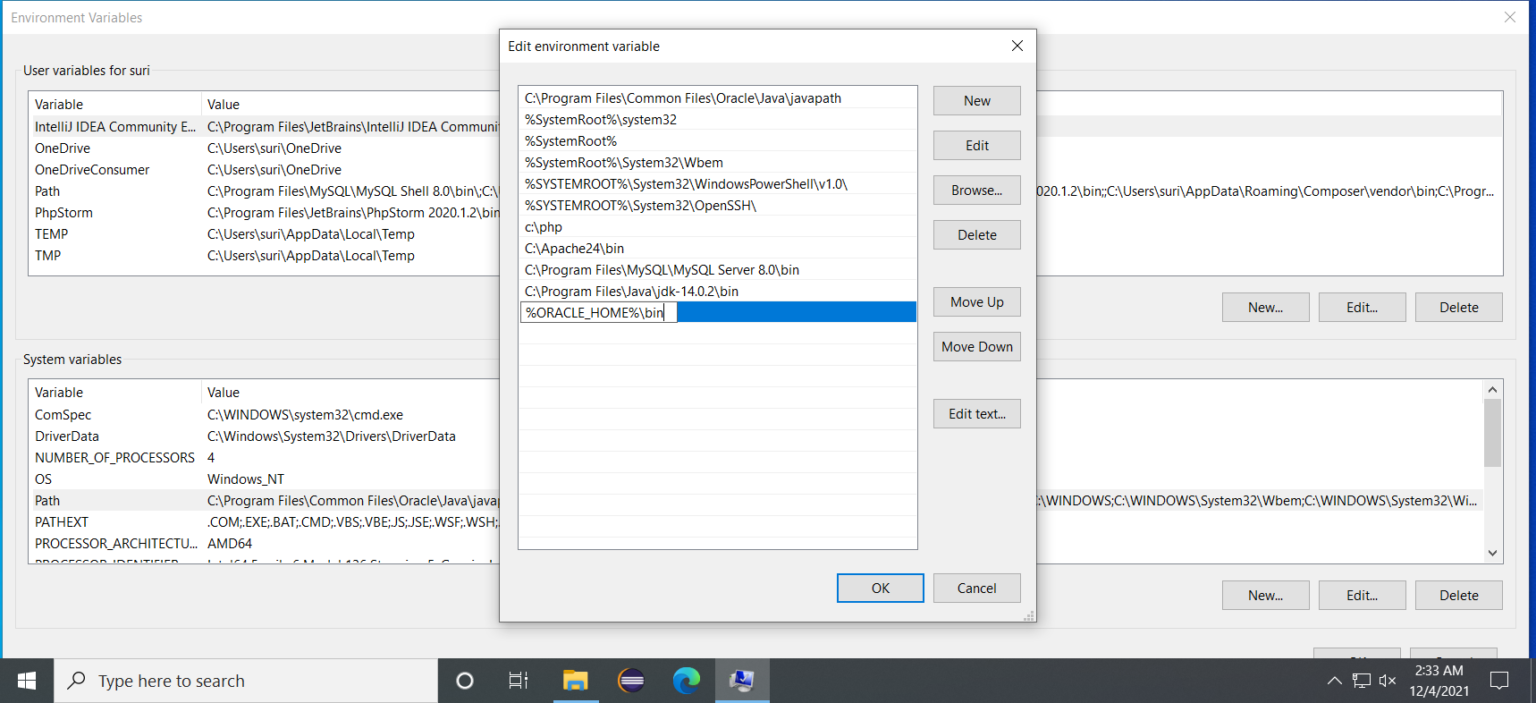
Task: Launch Cortana from the taskbar
Action: click(464, 681)
